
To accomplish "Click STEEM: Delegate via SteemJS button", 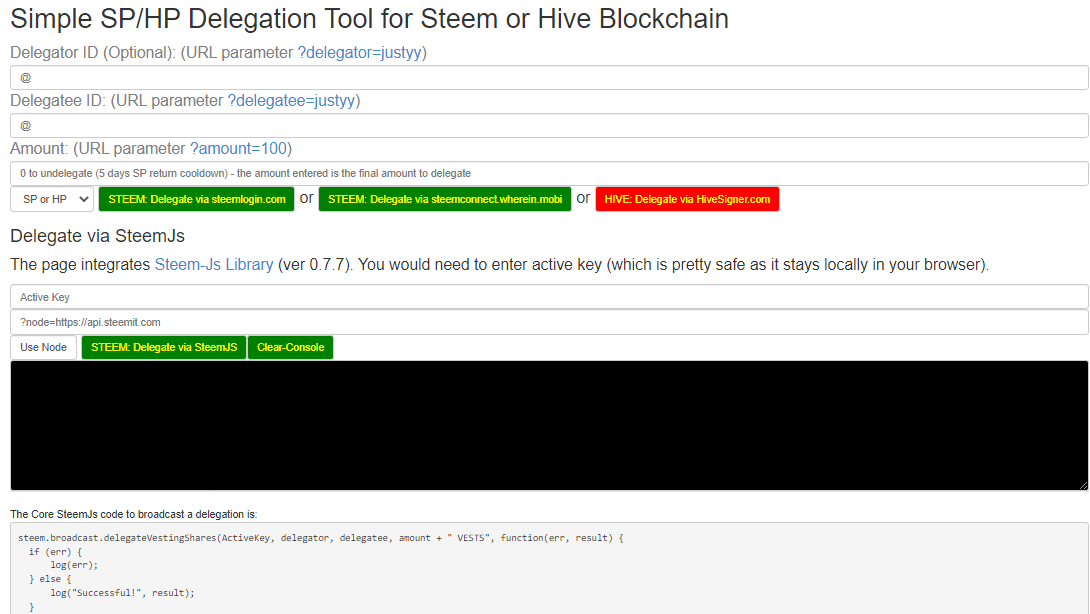I will [164, 347].
